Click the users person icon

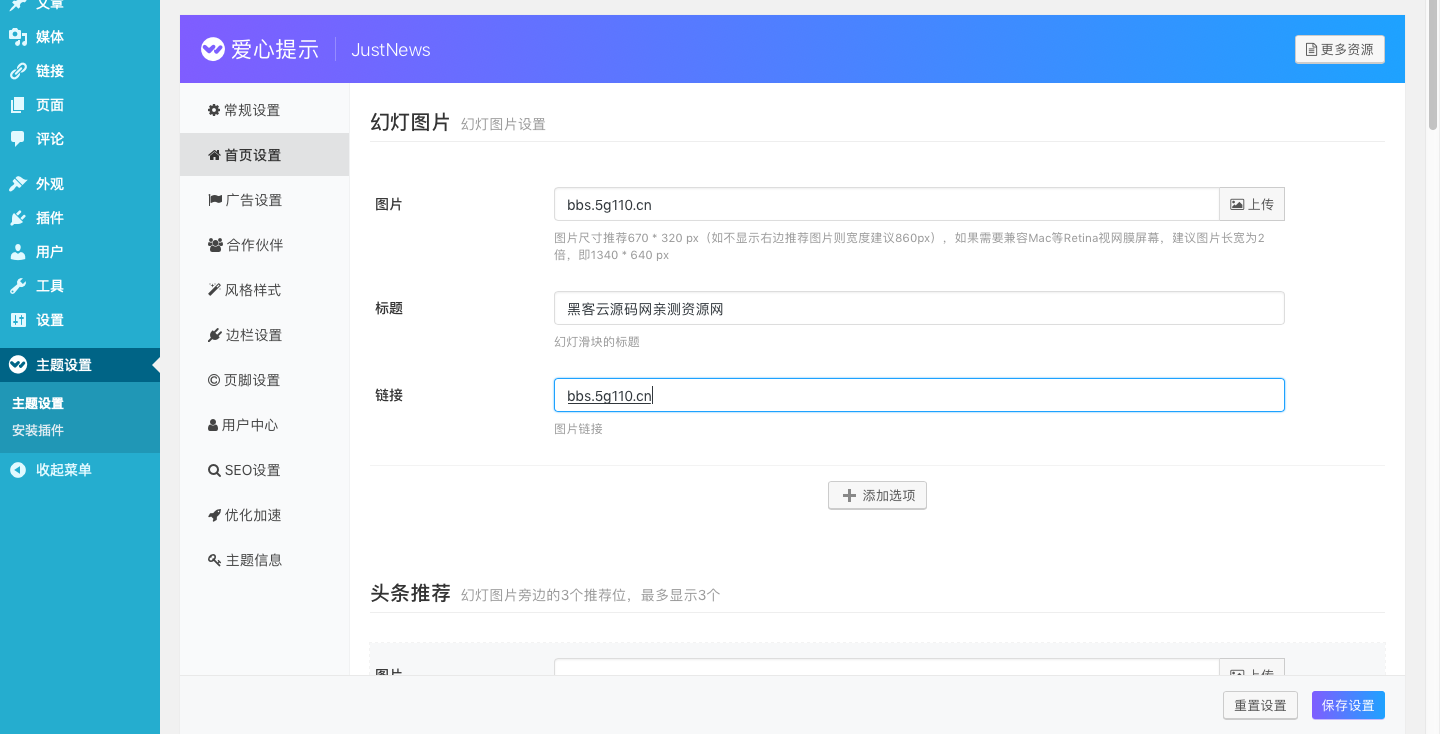pos(18,252)
